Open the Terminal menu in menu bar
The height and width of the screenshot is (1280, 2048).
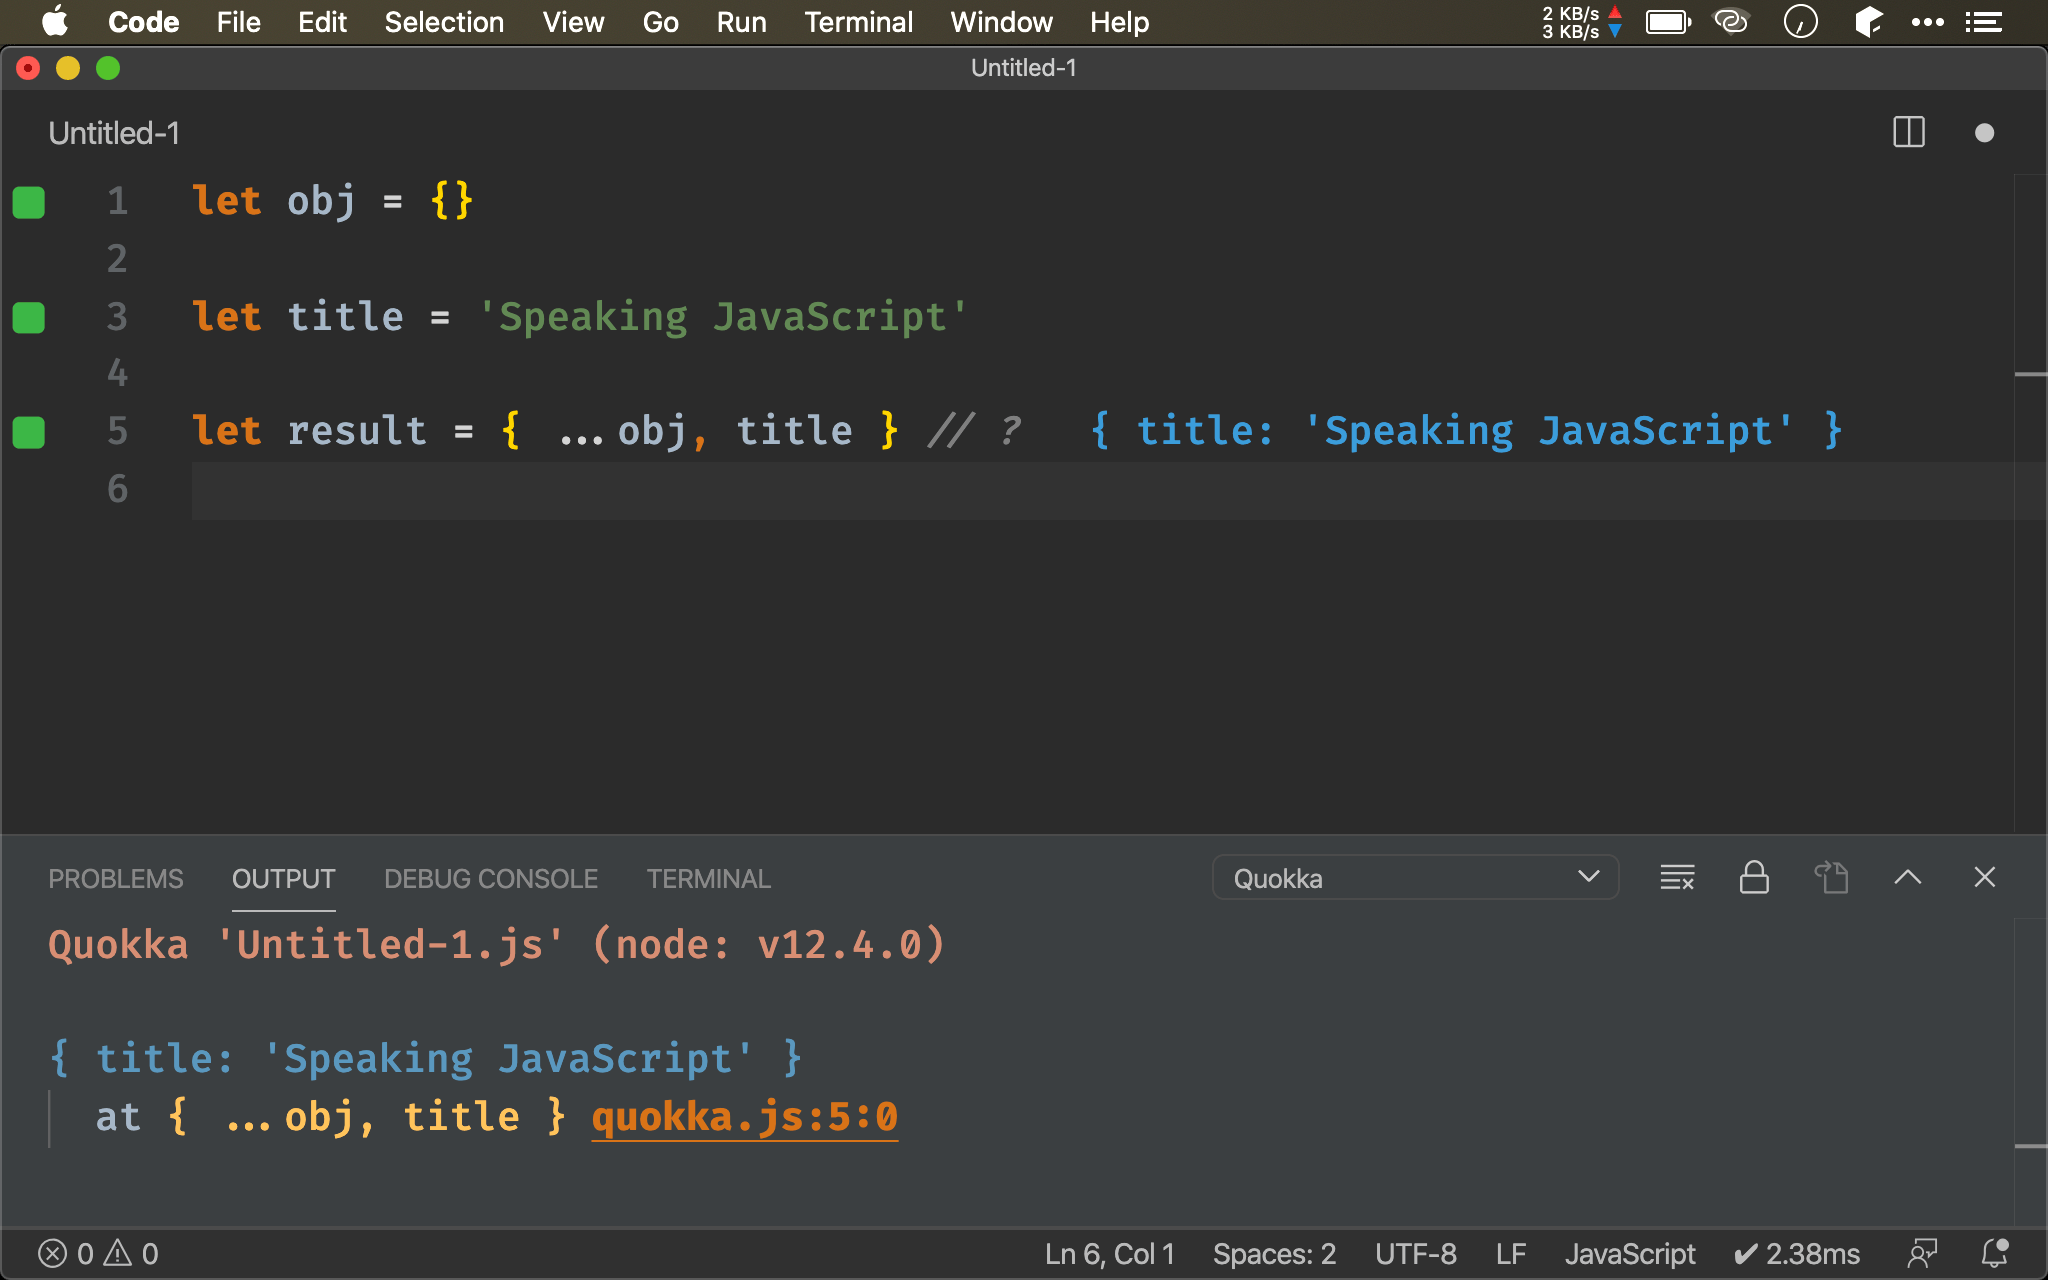(x=858, y=22)
